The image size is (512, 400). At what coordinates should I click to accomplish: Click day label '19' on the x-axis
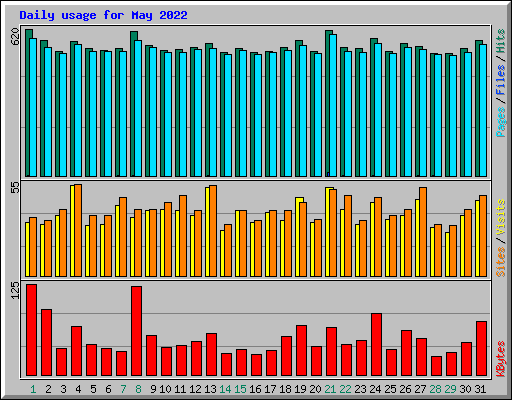tap(300, 389)
